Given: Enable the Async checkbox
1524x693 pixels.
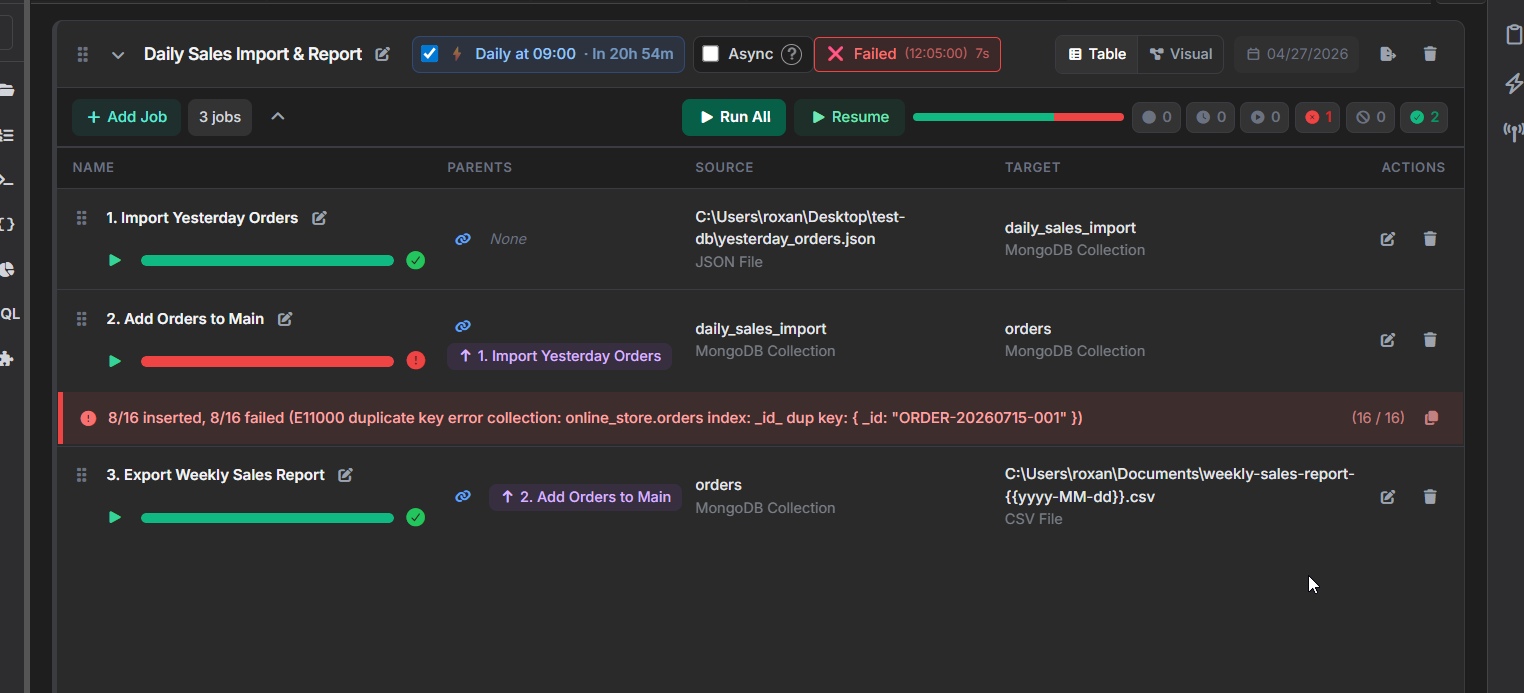Looking at the screenshot, I should point(711,54).
